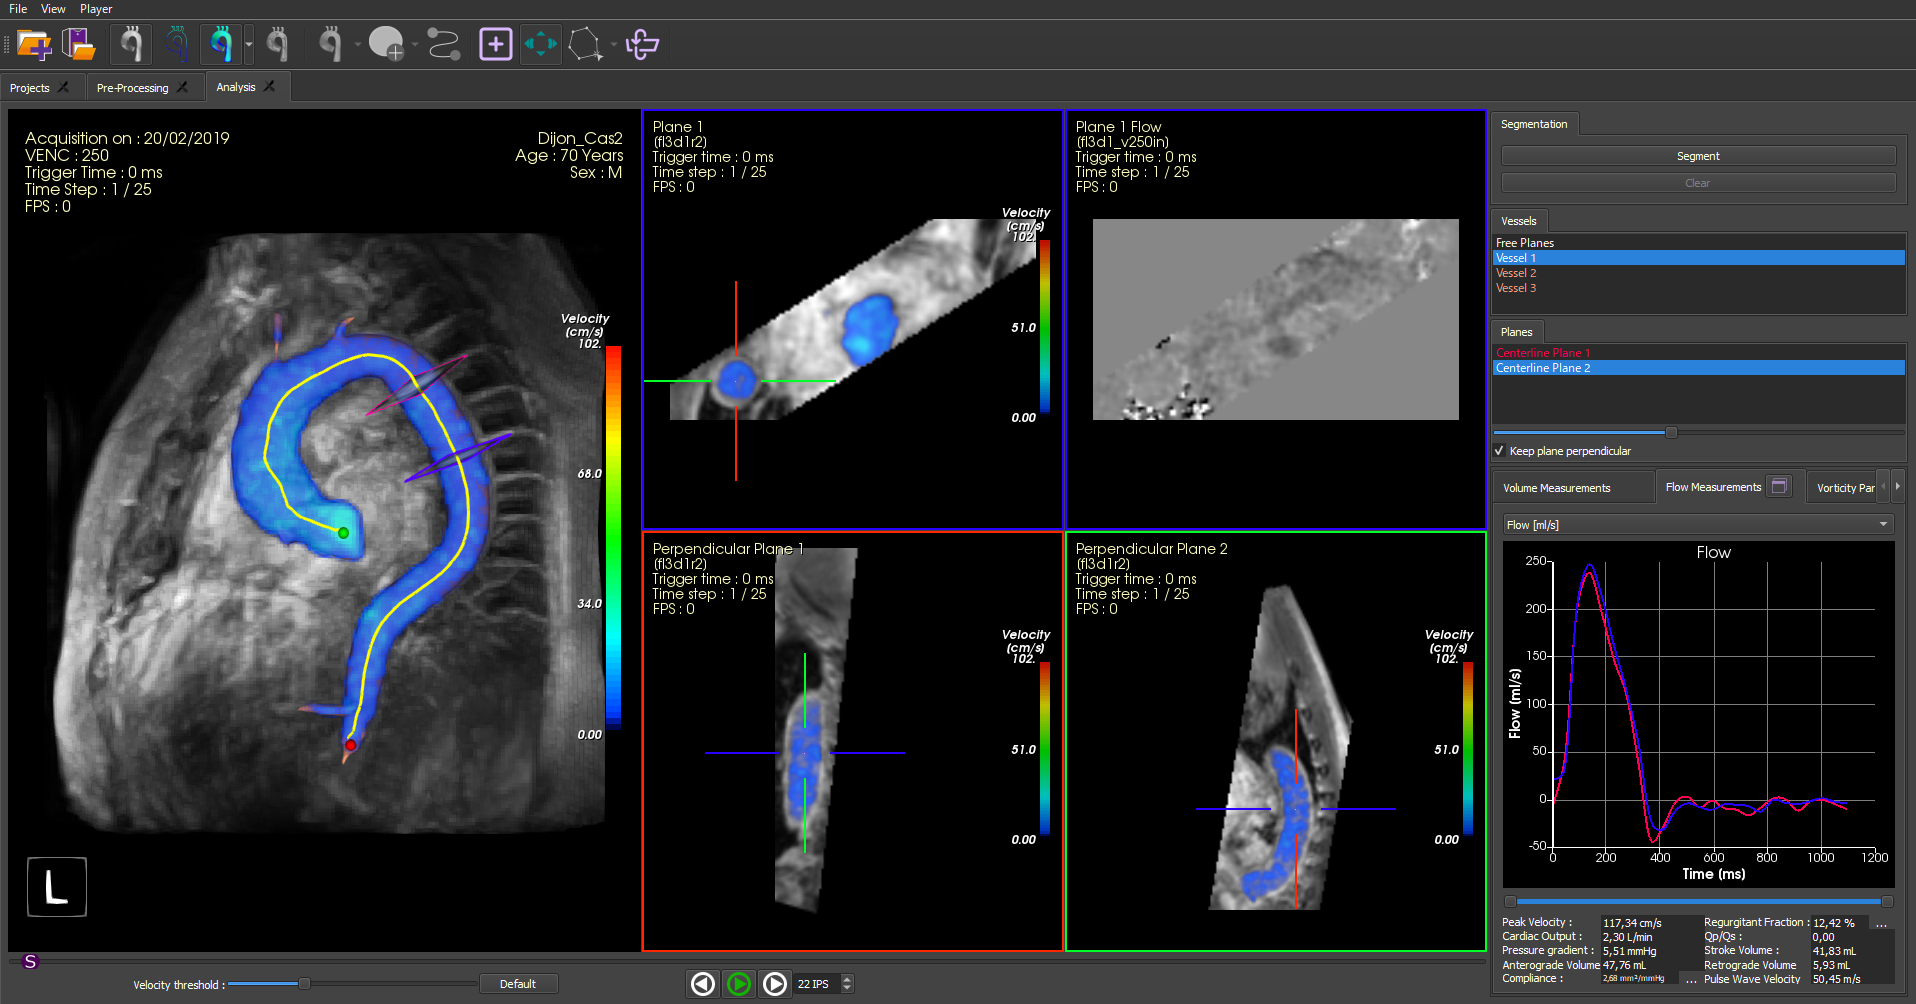The width and height of the screenshot is (1916, 1004).
Task: Click the Default velocity threshold button
Action: (x=518, y=984)
